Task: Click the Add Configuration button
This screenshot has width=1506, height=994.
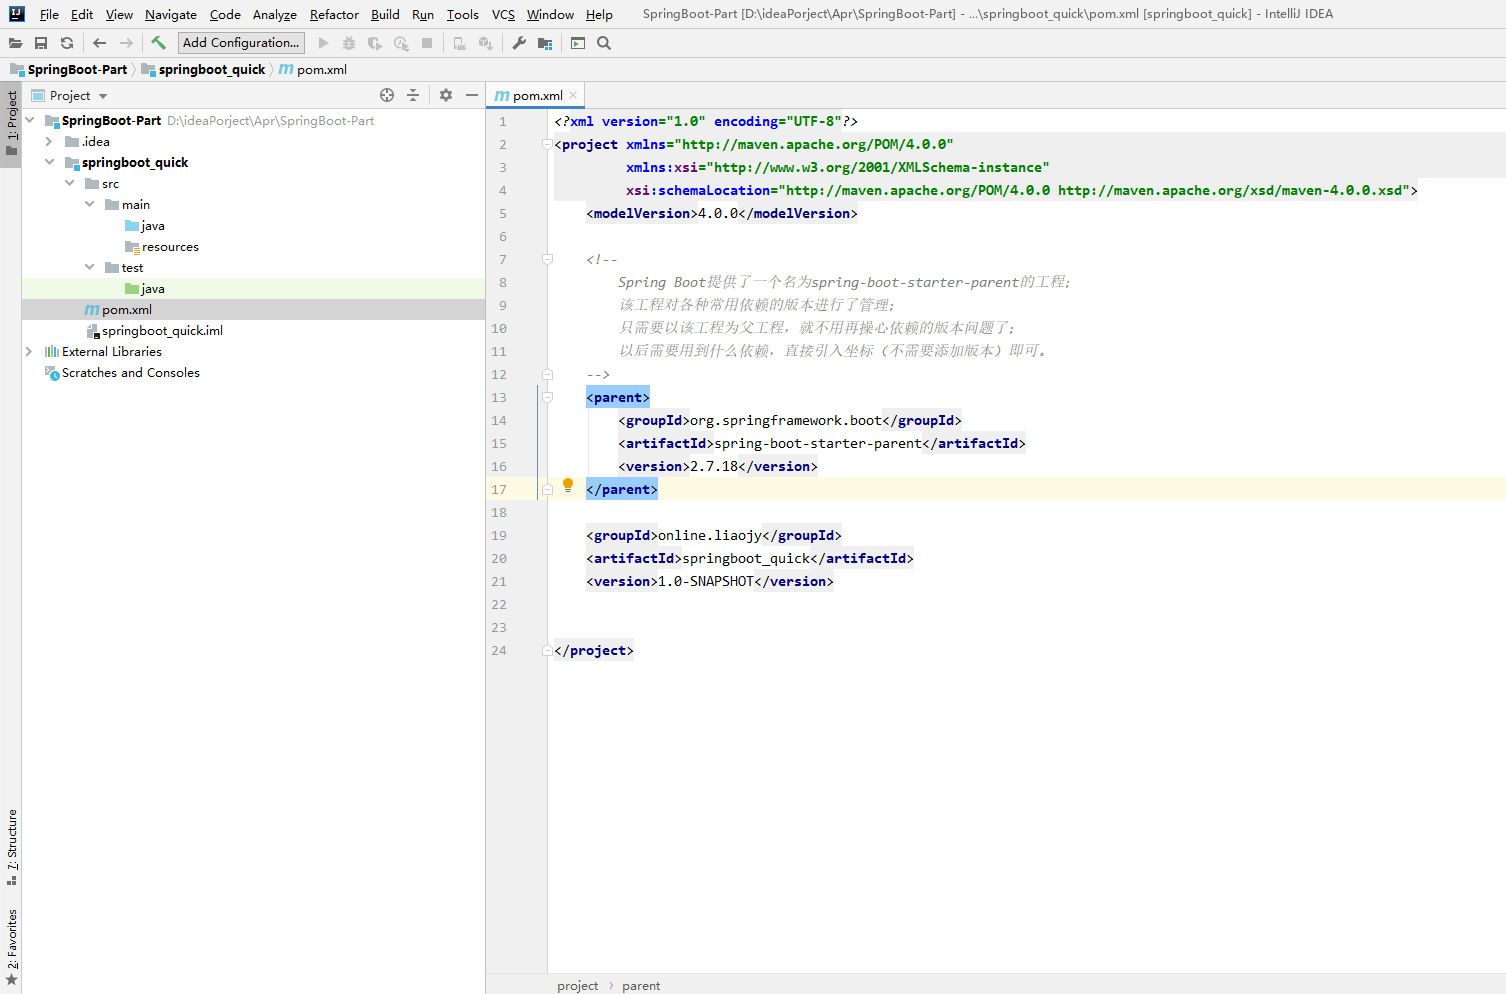Action: point(241,43)
